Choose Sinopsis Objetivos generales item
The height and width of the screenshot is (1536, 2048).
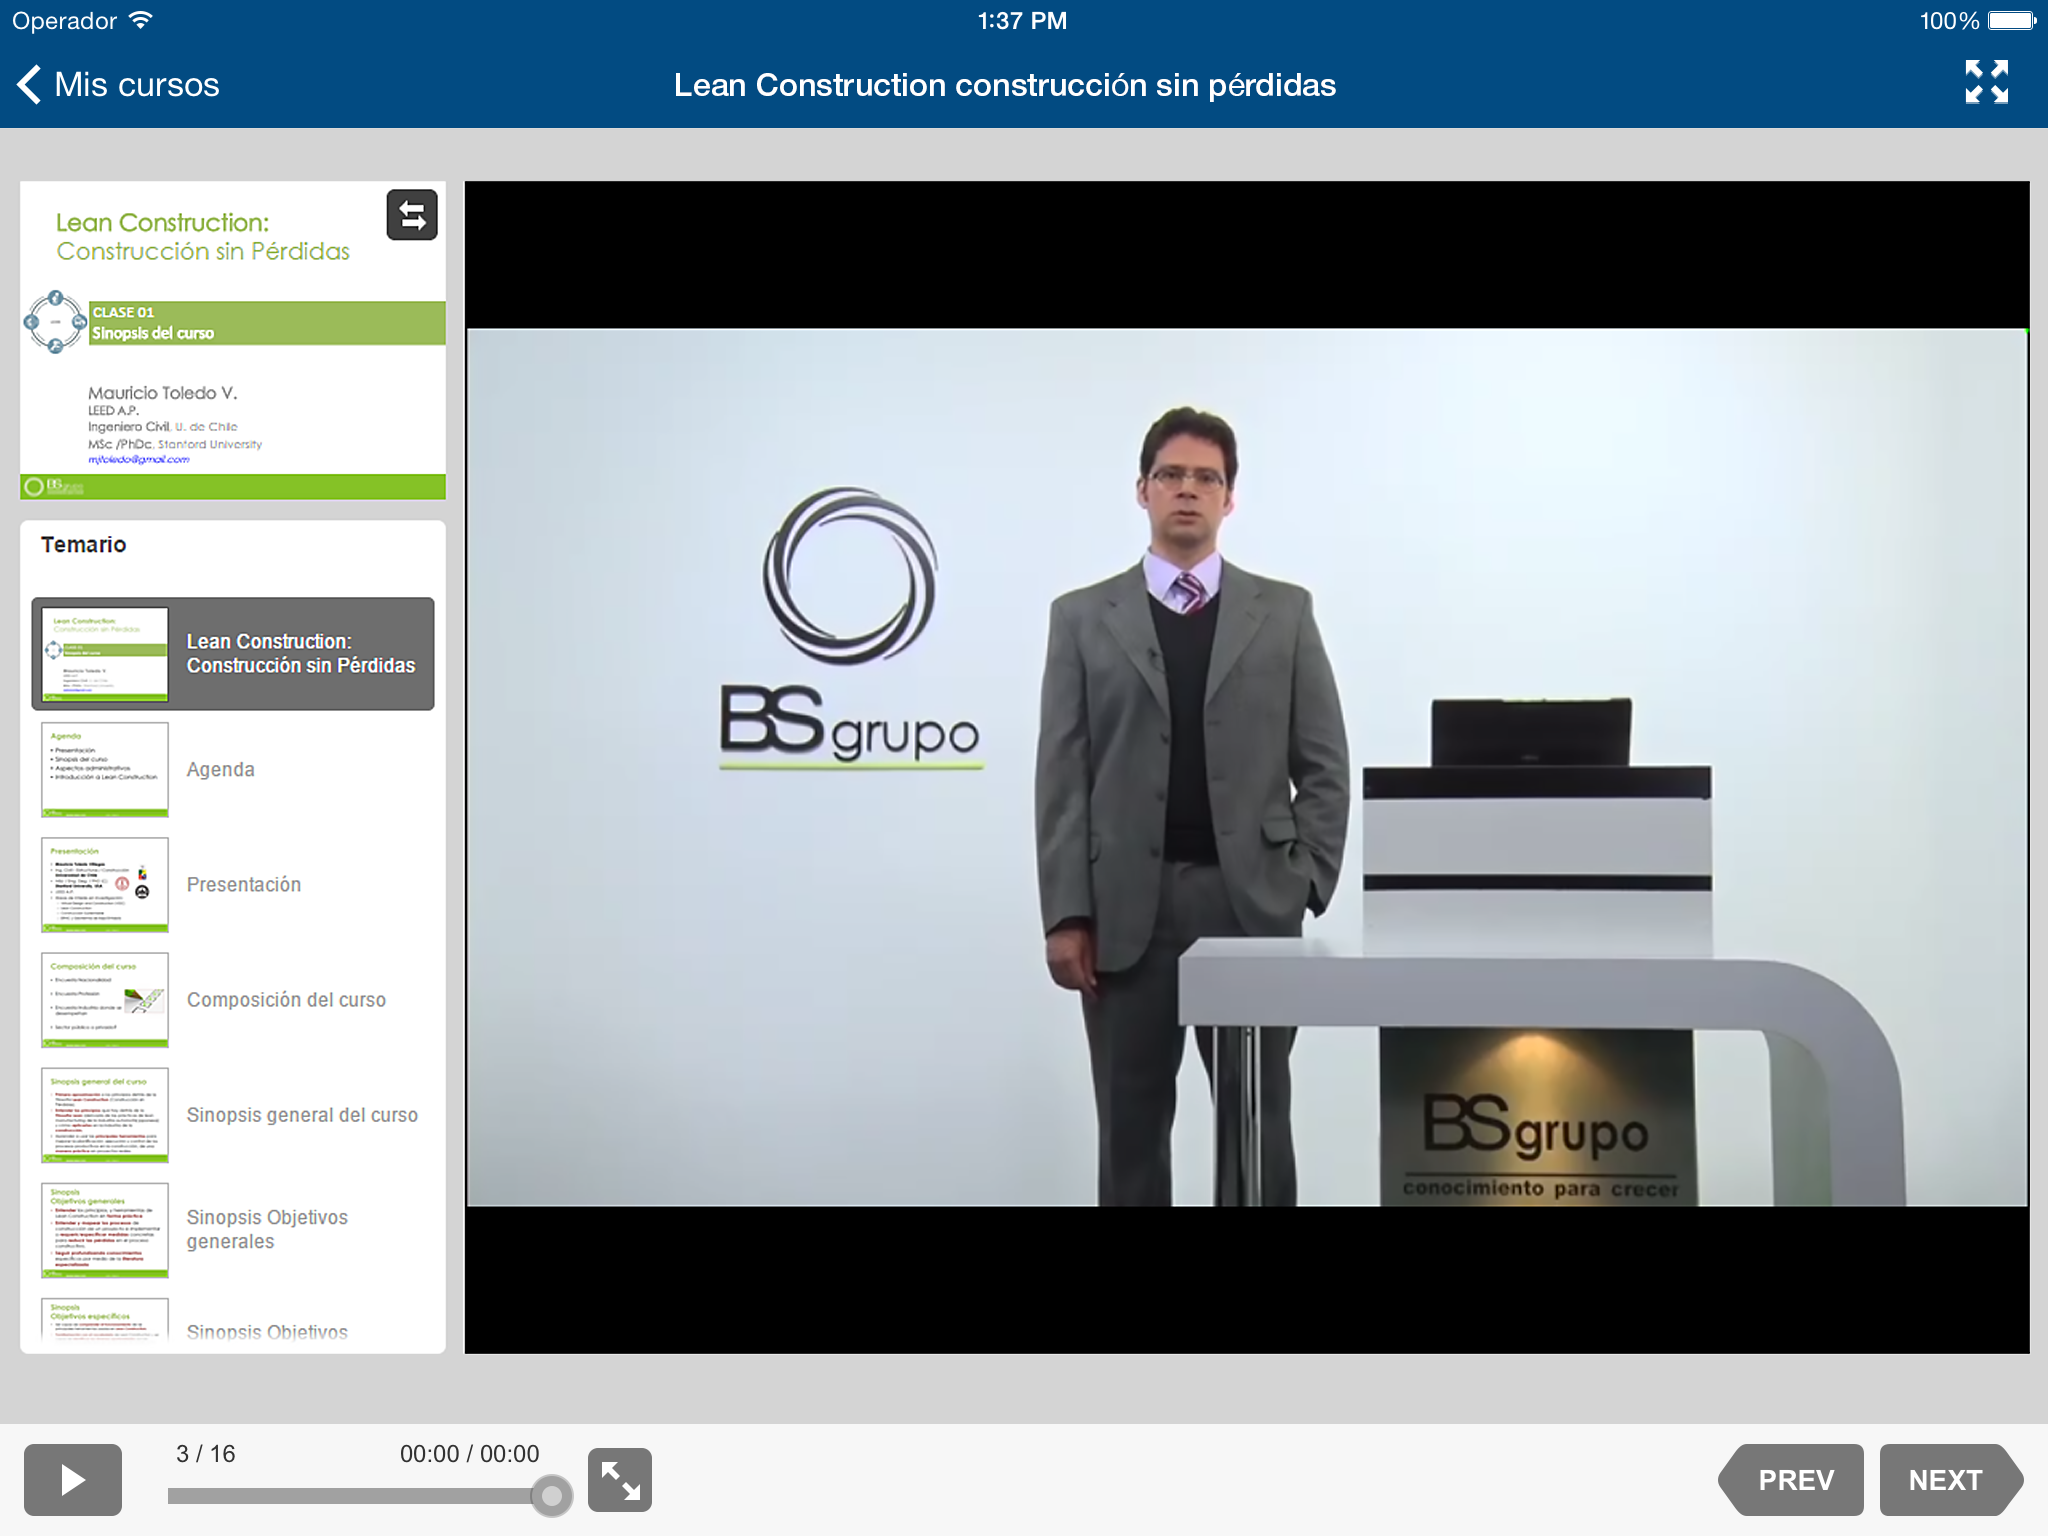267,1229
